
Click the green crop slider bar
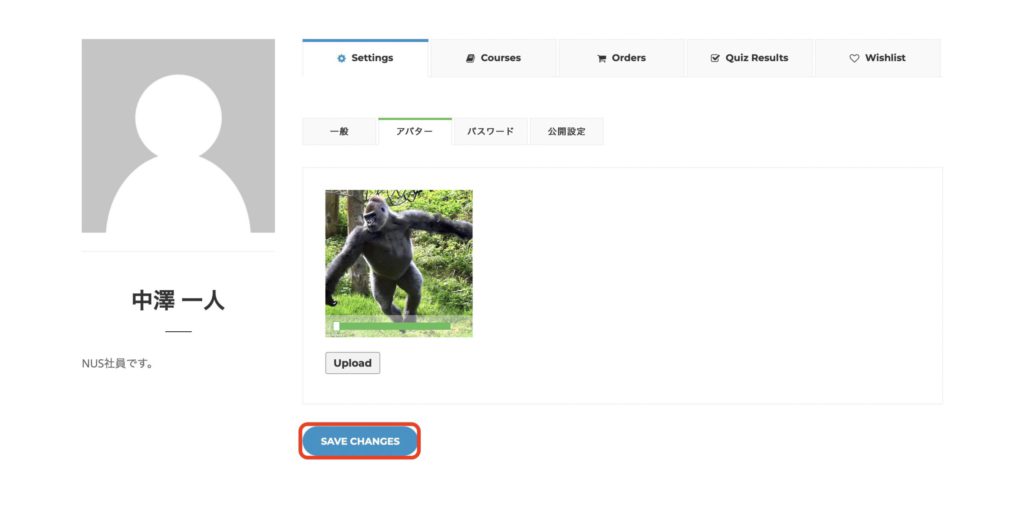coord(394,326)
